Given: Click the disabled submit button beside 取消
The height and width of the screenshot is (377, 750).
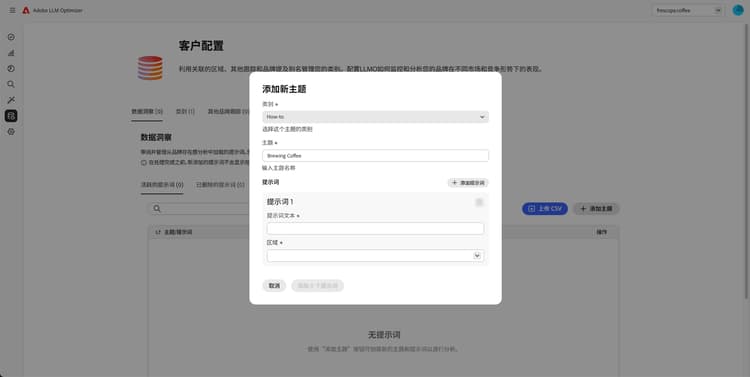Looking at the screenshot, I should click(318, 286).
